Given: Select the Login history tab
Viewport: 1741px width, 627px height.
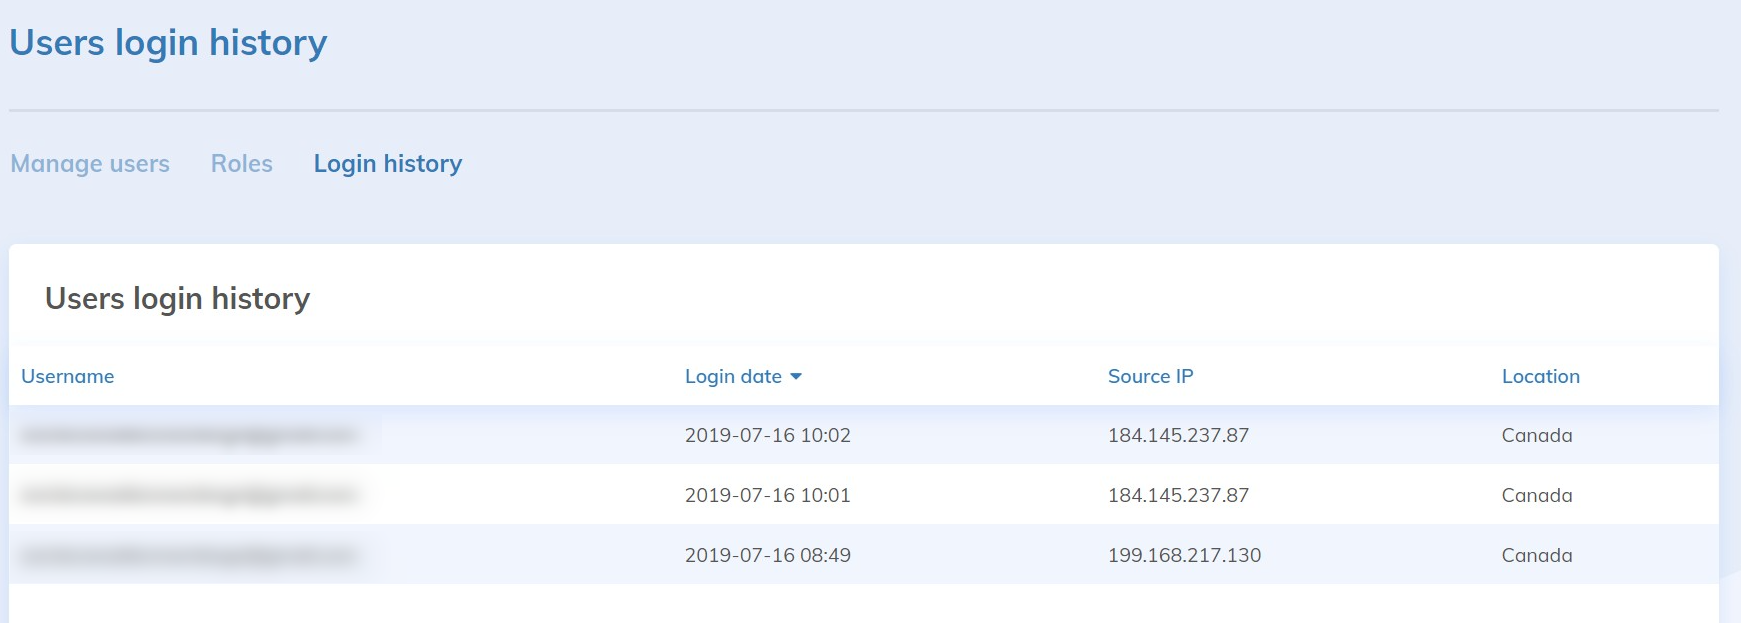Looking at the screenshot, I should (x=388, y=164).
